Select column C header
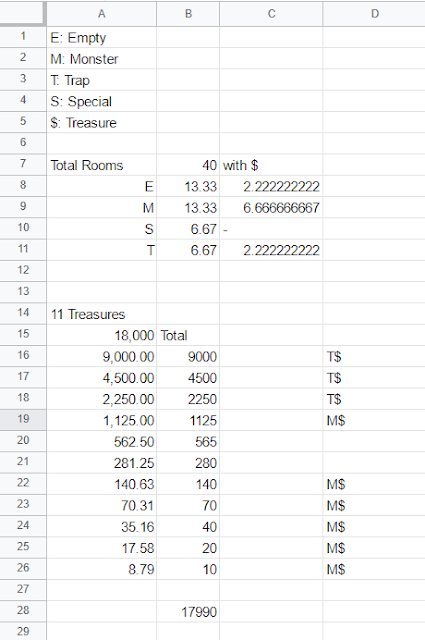 pos(271,14)
